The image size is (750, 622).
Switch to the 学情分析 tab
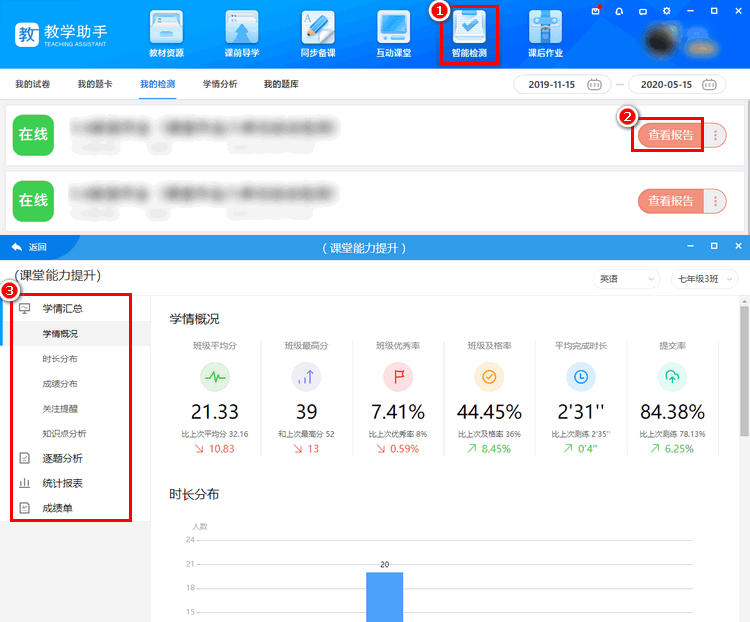tap(220, 84)
